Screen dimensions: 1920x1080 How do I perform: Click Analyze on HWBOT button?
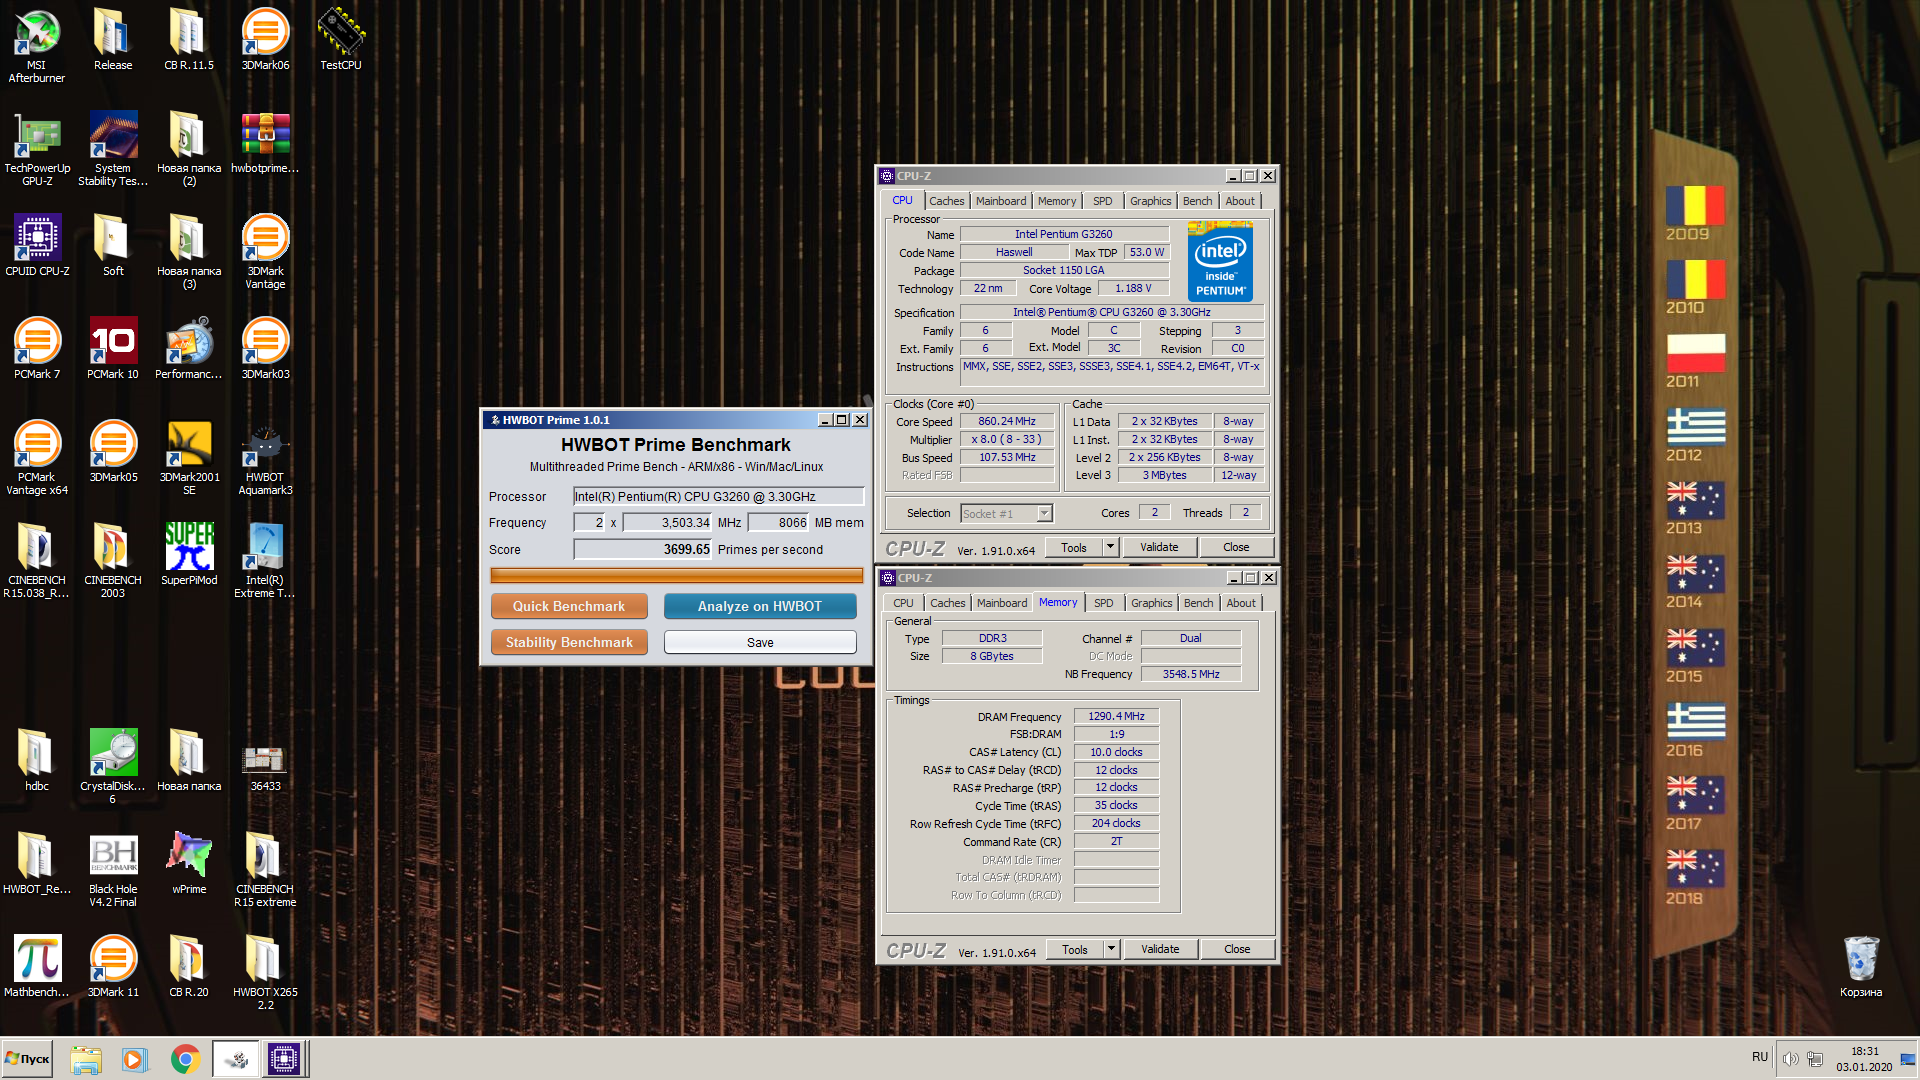click(760, 606)
